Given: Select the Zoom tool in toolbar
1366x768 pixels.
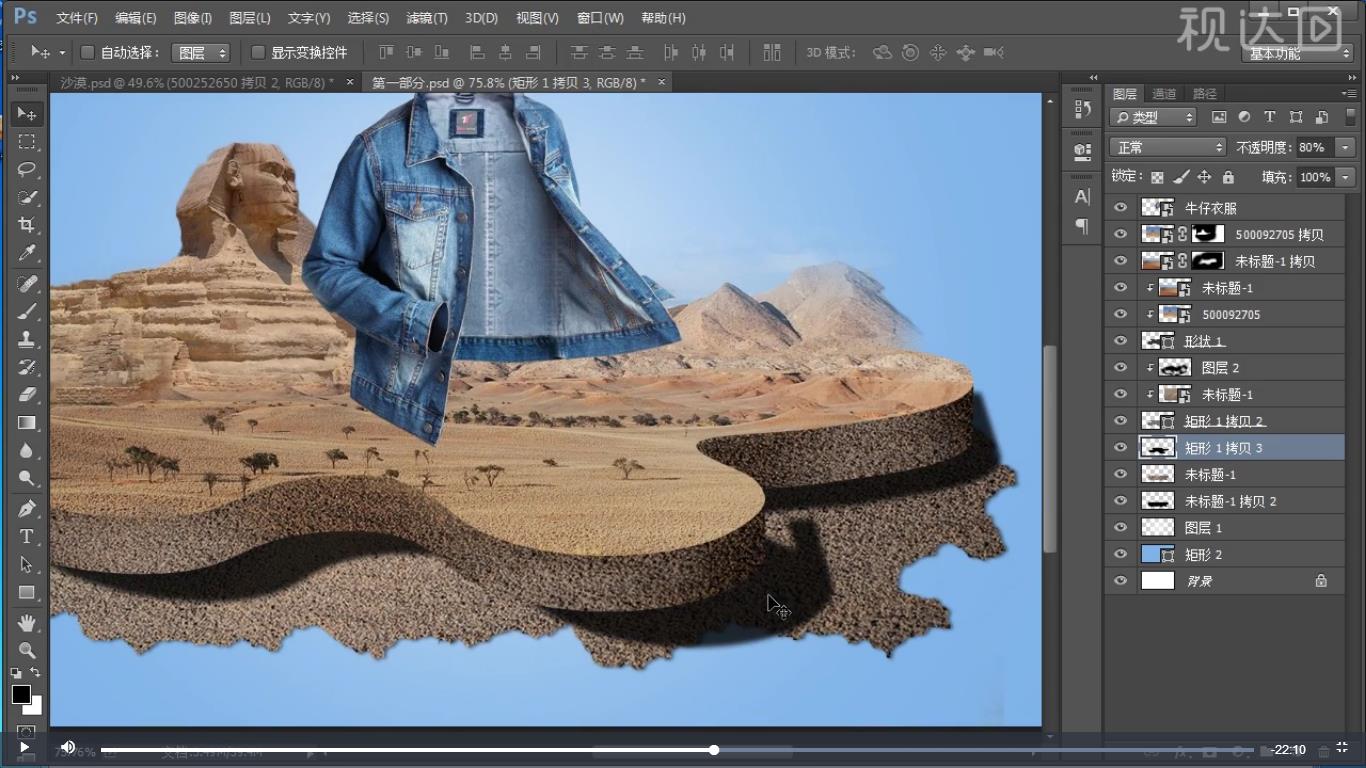Looking at the screenshot, I should [x=27, y=650].
